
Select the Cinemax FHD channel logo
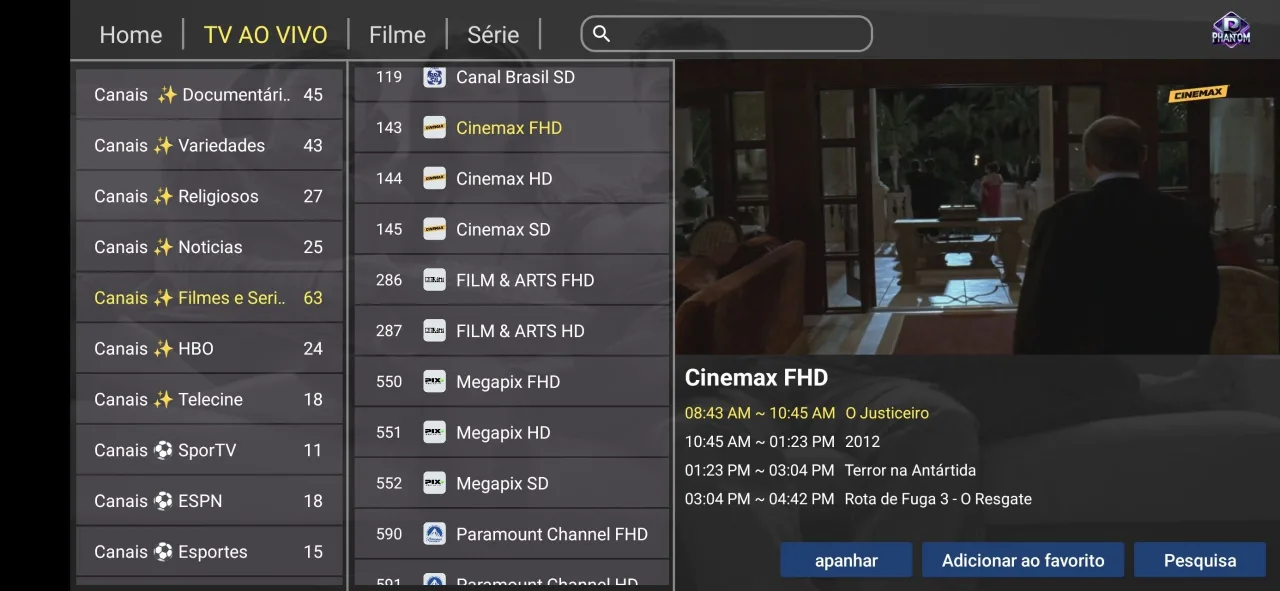click(434, 128)
